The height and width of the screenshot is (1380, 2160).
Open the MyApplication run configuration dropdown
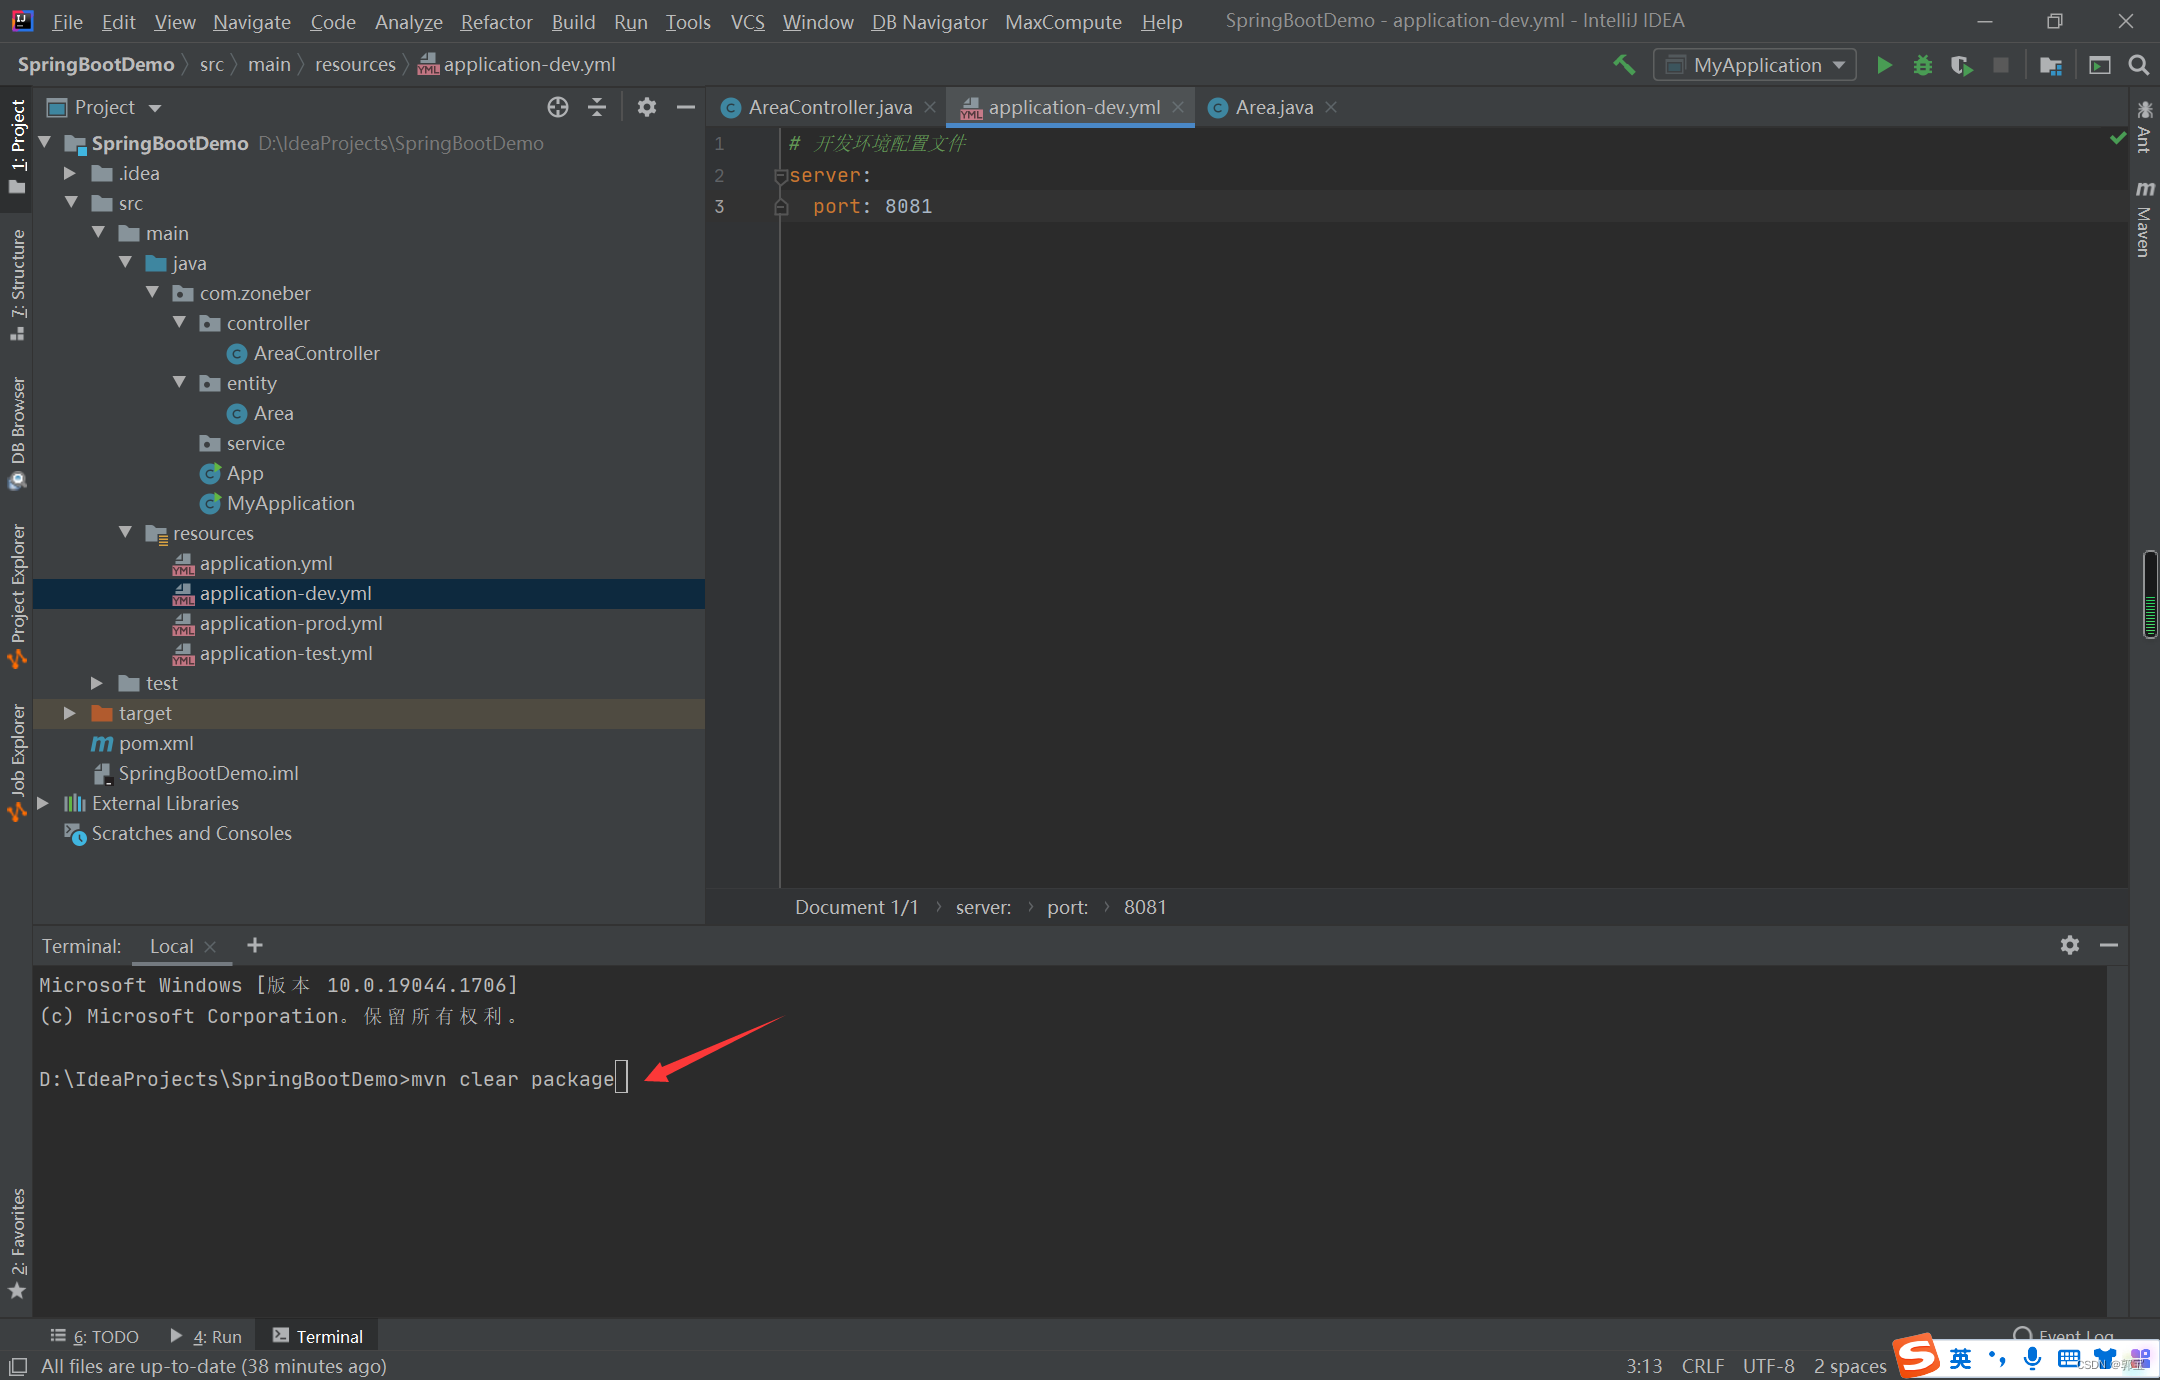[x=1838, y=64]
